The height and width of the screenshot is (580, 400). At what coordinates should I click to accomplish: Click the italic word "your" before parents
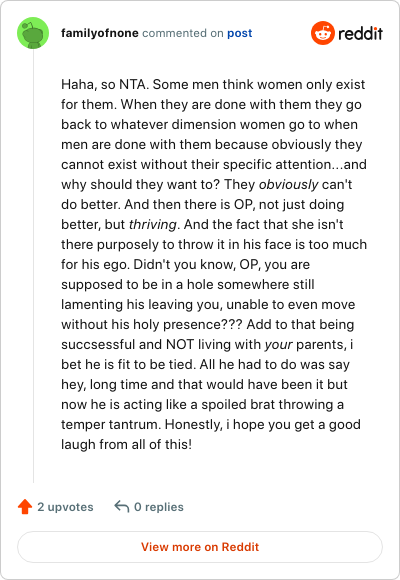pos(278,344)
